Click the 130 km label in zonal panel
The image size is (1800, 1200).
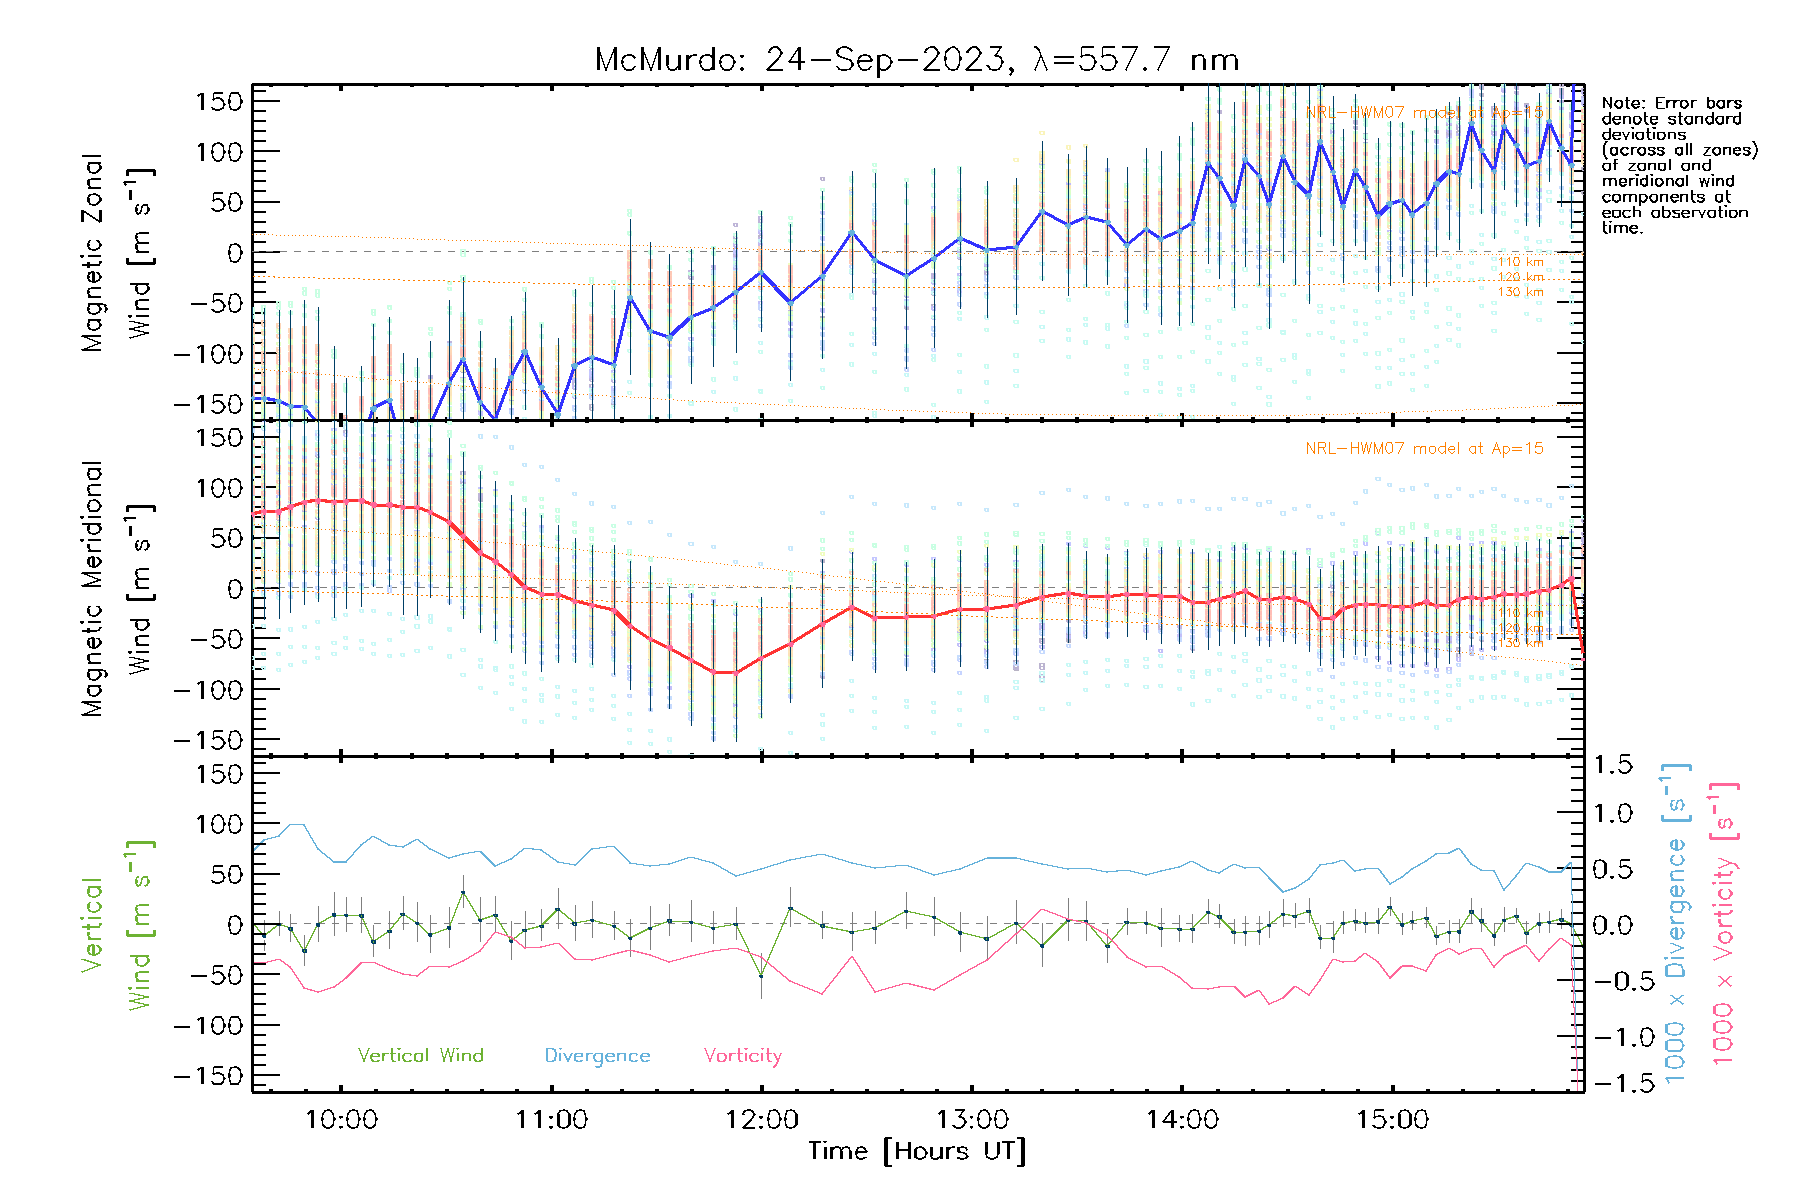point(1520,292)
